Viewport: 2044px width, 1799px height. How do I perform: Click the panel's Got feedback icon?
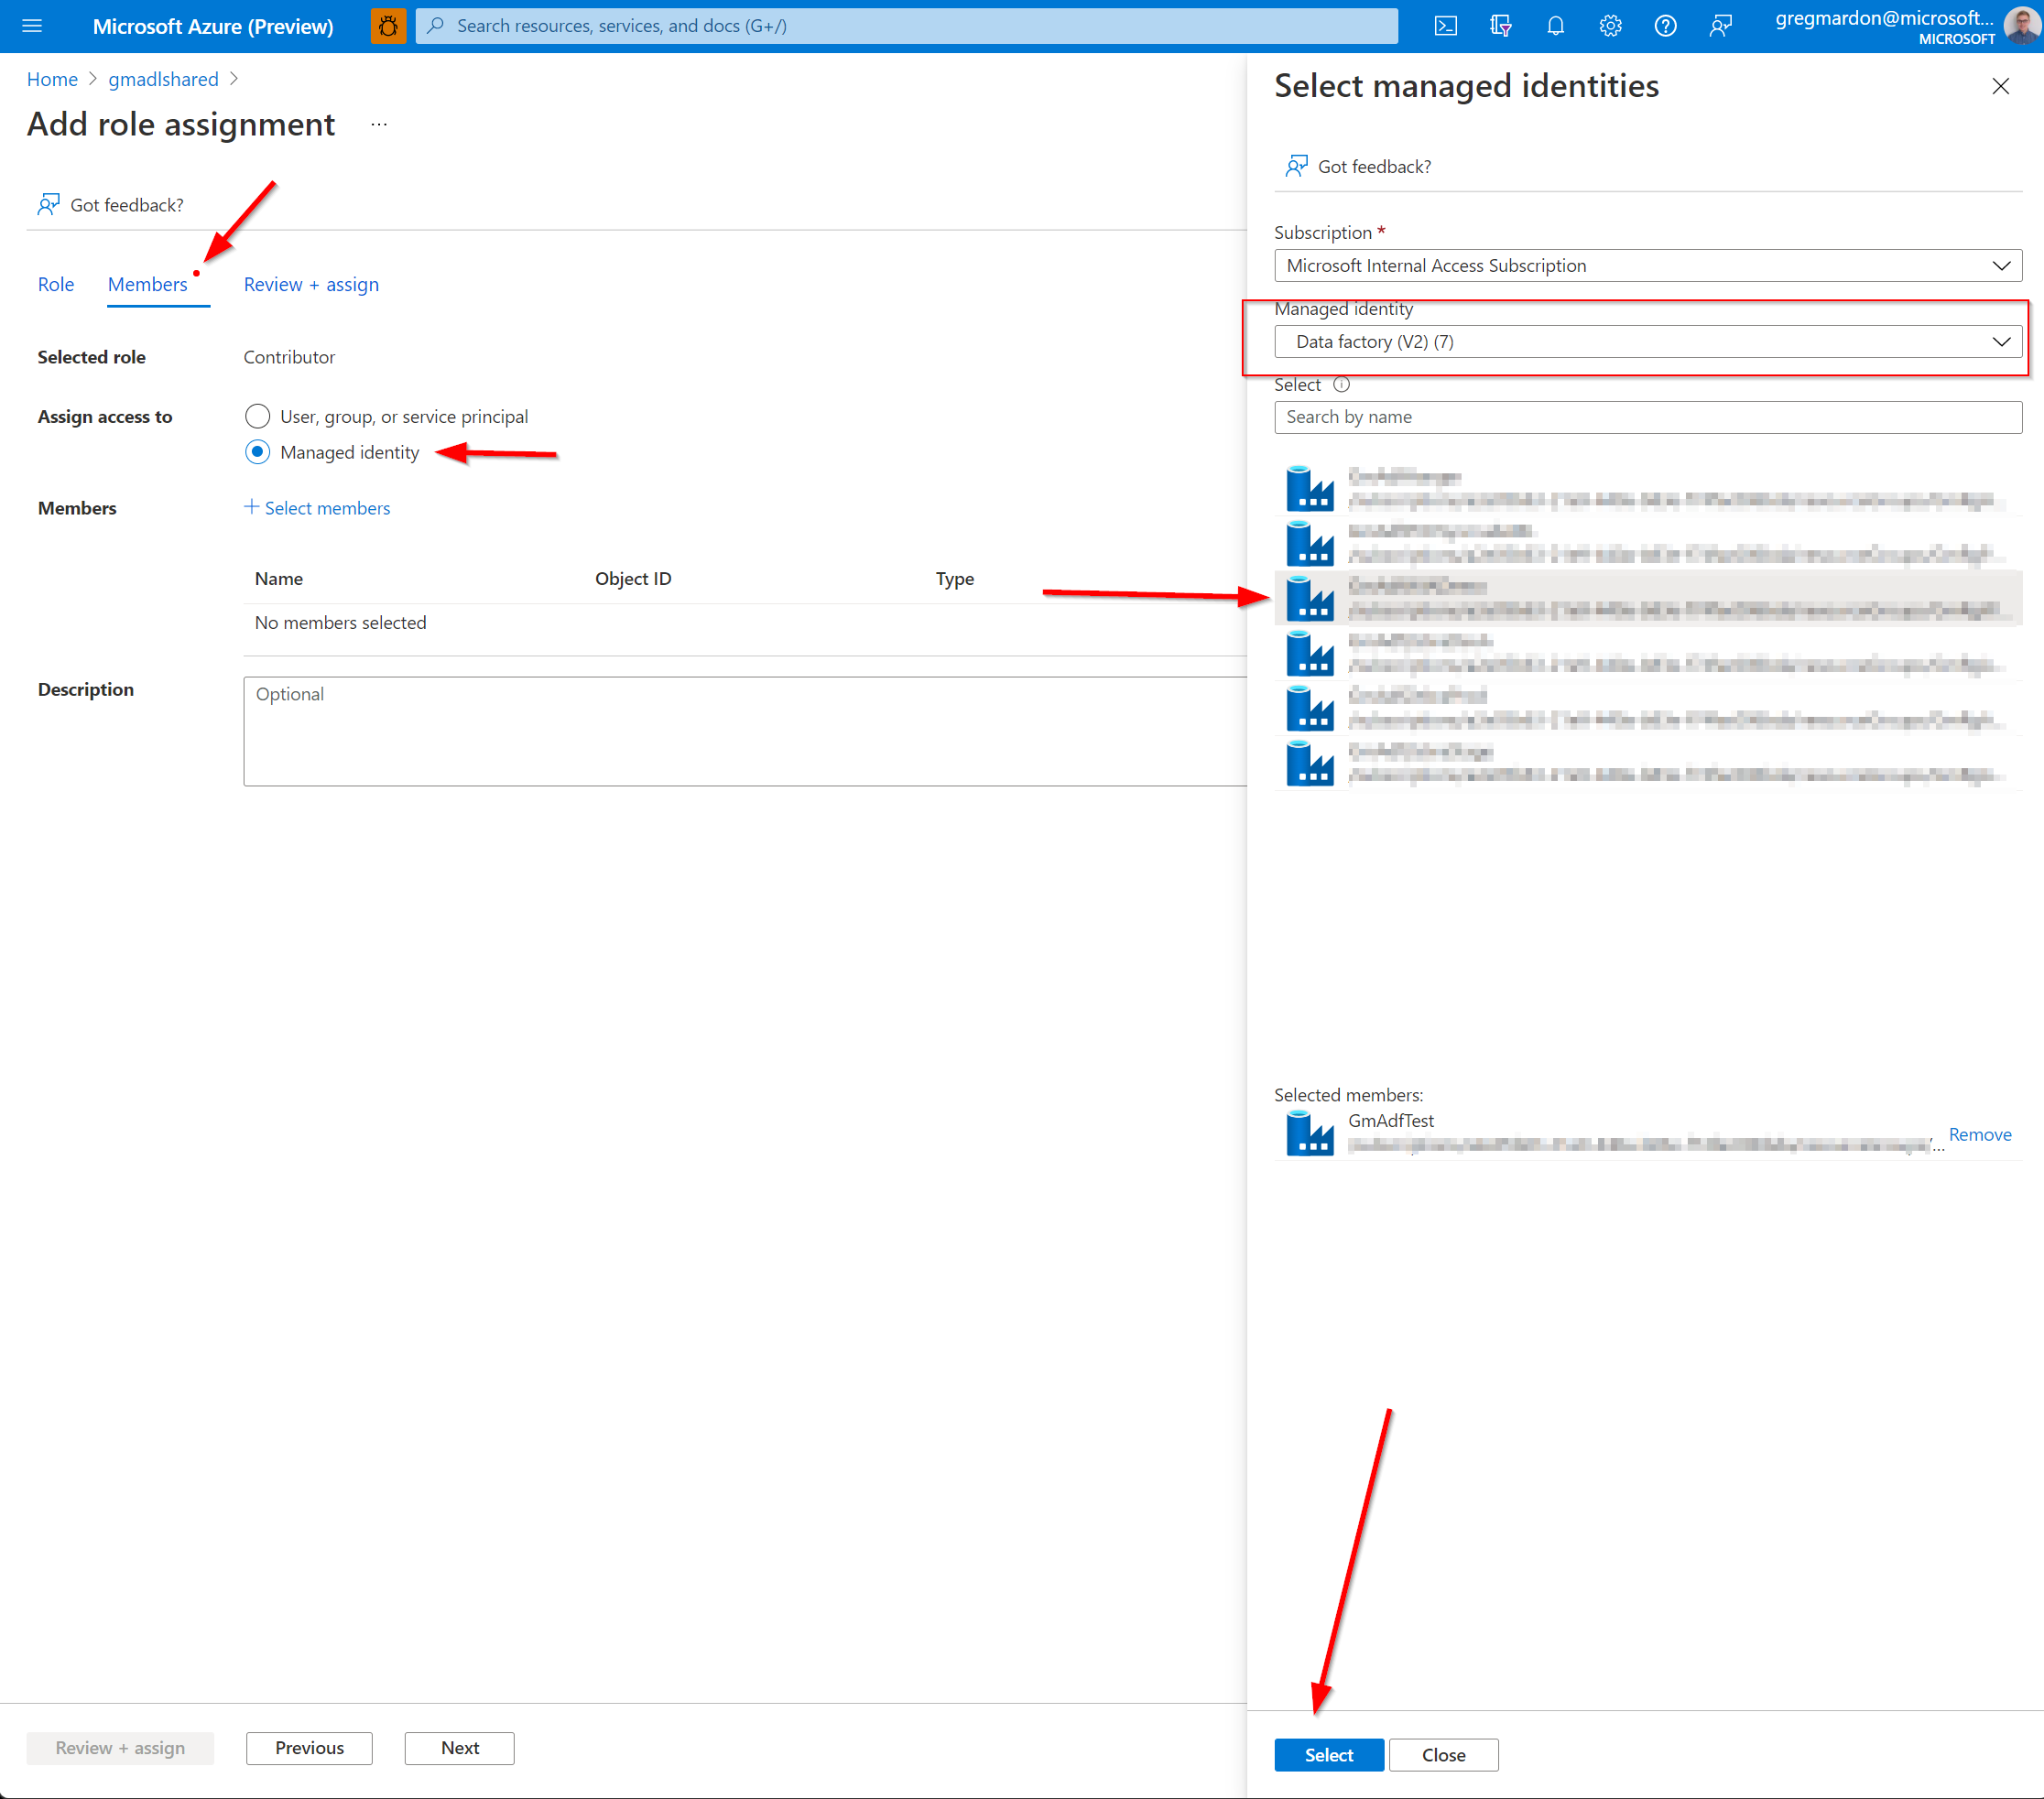1296,166
